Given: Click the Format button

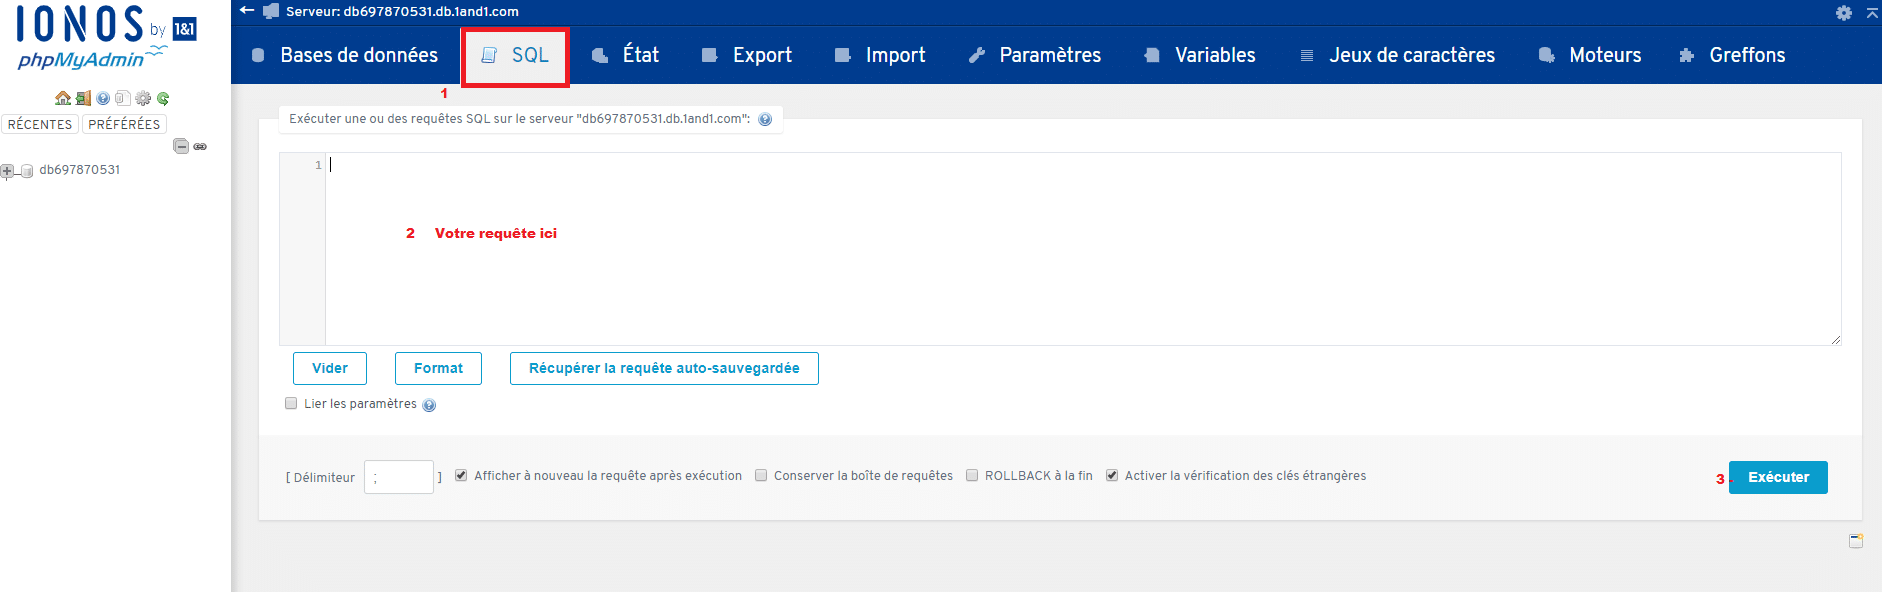Looking at the screenshot, I should point(438,368).
